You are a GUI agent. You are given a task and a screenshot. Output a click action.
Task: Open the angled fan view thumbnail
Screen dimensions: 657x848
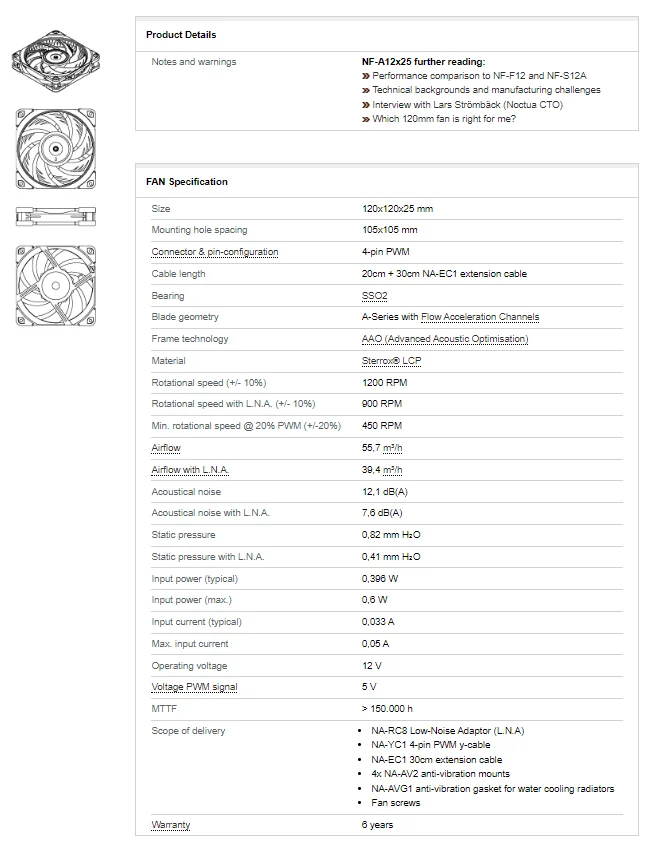coord(56,56)
